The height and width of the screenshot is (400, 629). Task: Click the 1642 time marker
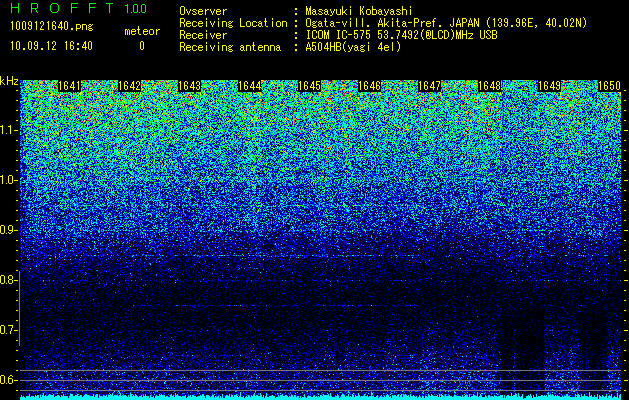(x=130, y=86)
